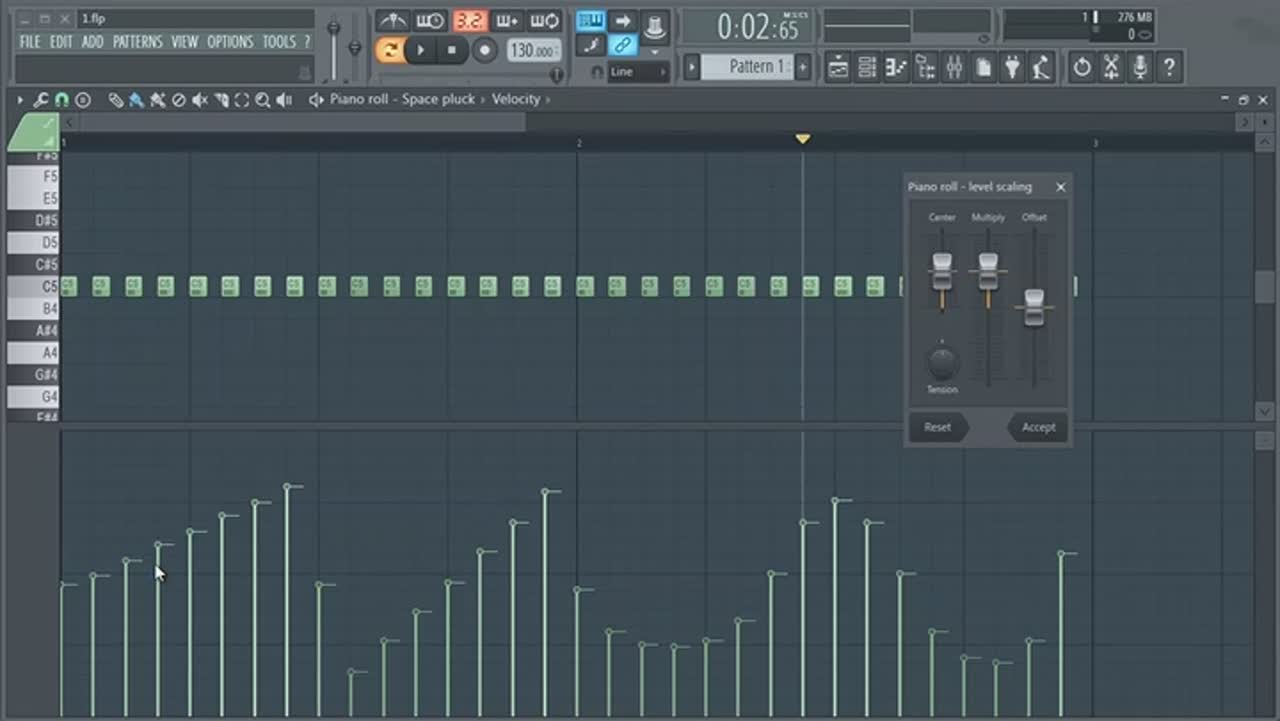Click the 130 tempo field

point(533,50)
